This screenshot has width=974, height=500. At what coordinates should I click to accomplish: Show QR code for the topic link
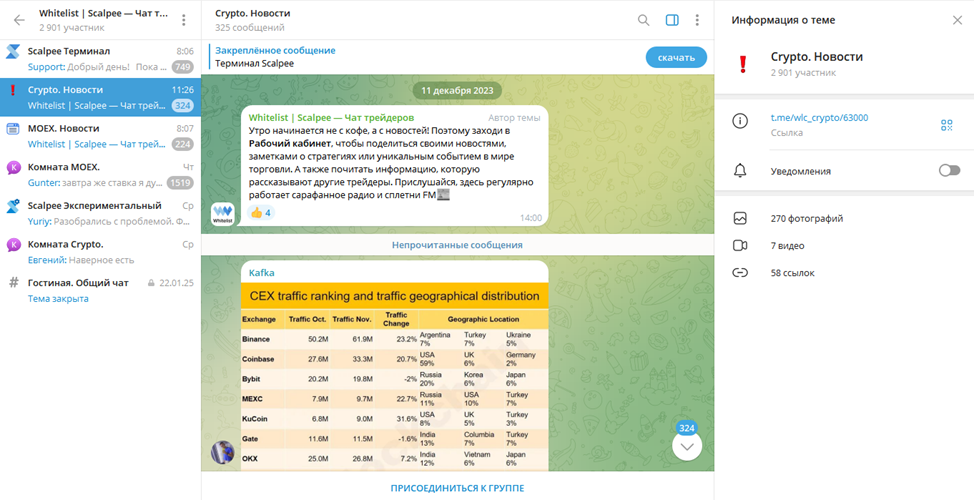[x=946, y=125]
